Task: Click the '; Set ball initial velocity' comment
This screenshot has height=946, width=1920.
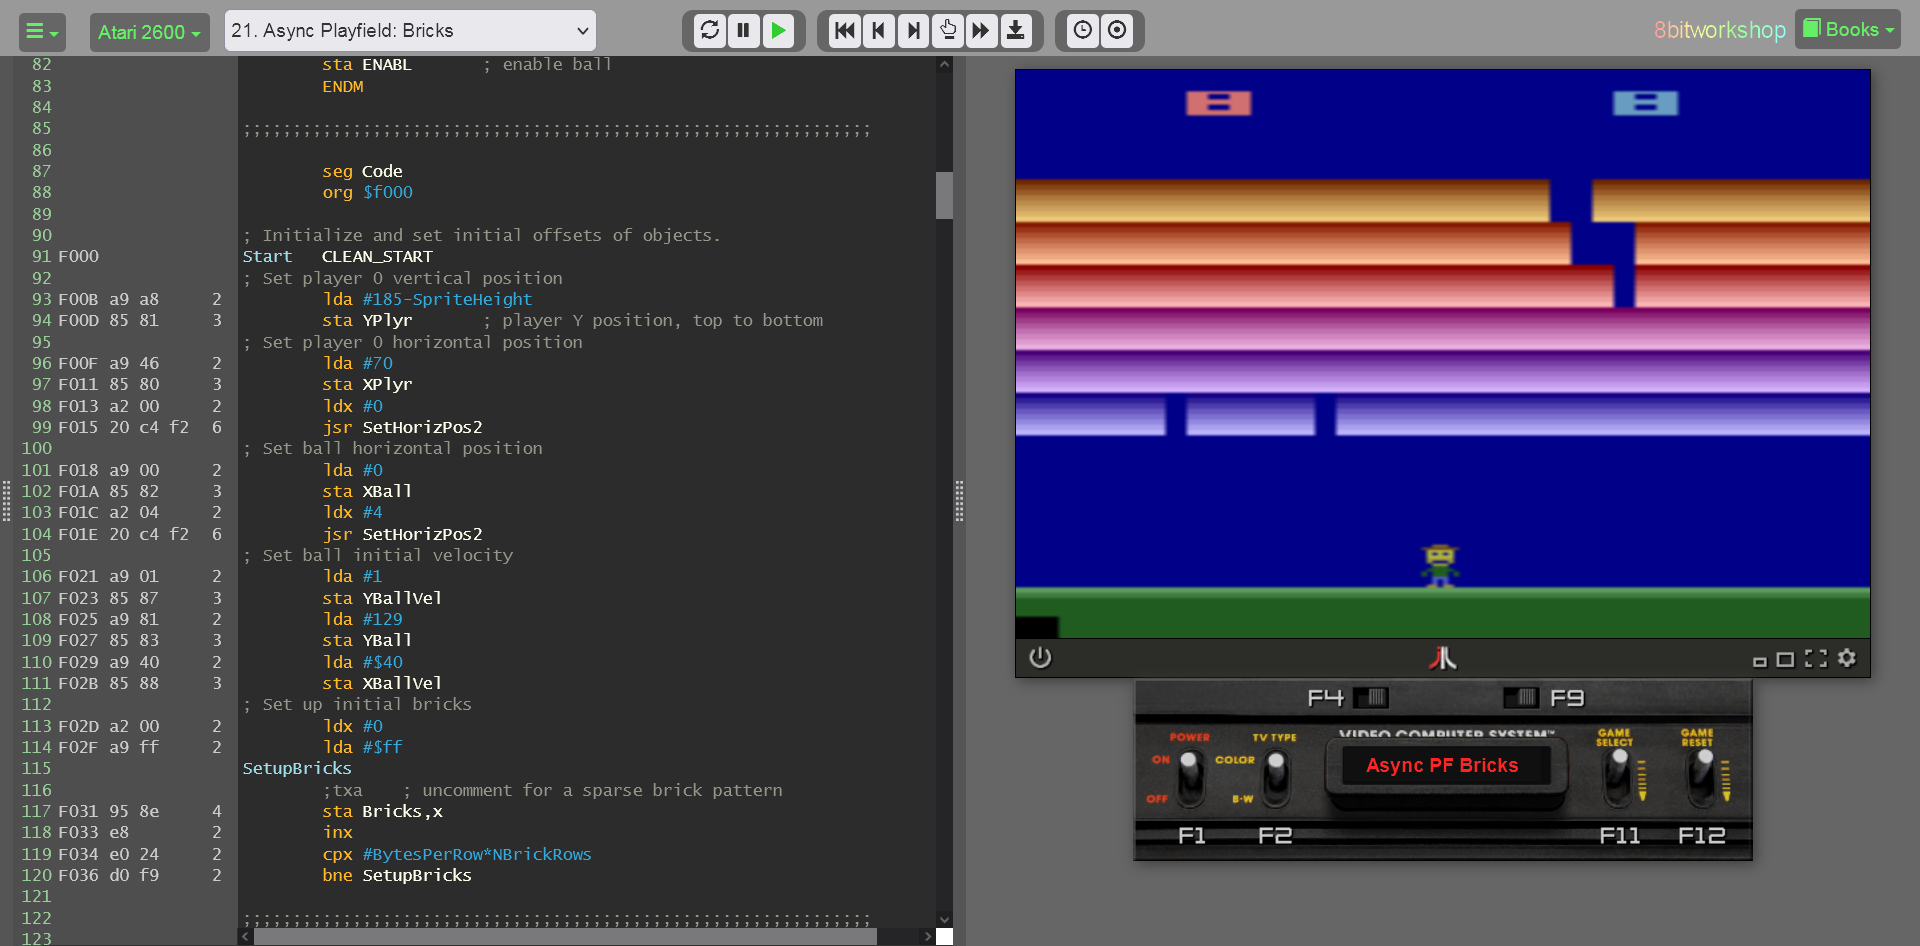Action: point(378,555)
